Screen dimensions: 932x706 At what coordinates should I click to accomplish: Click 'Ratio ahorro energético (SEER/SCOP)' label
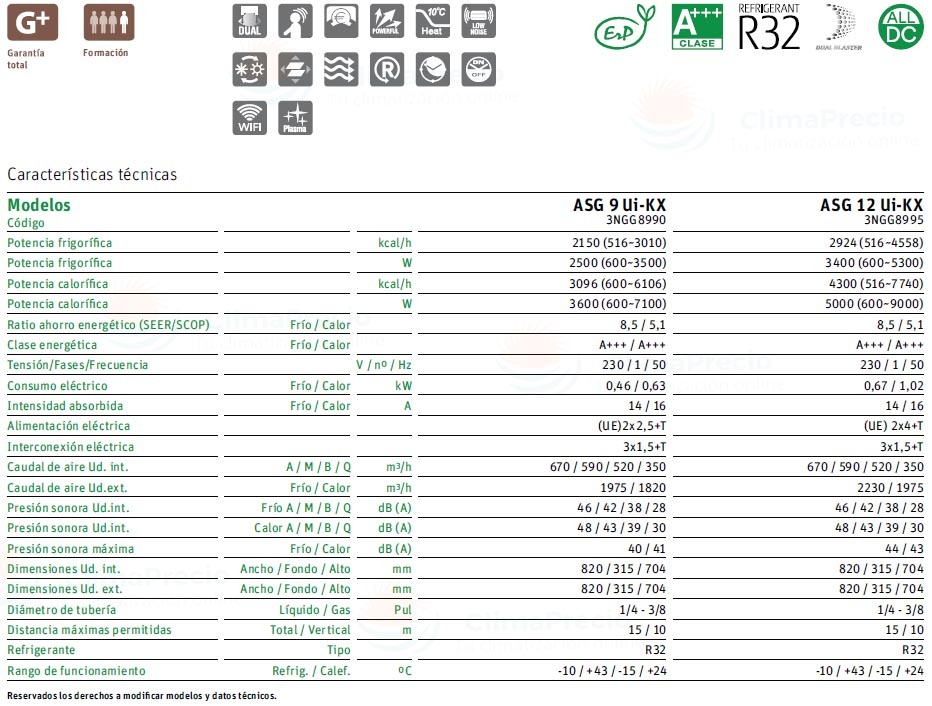108,324
